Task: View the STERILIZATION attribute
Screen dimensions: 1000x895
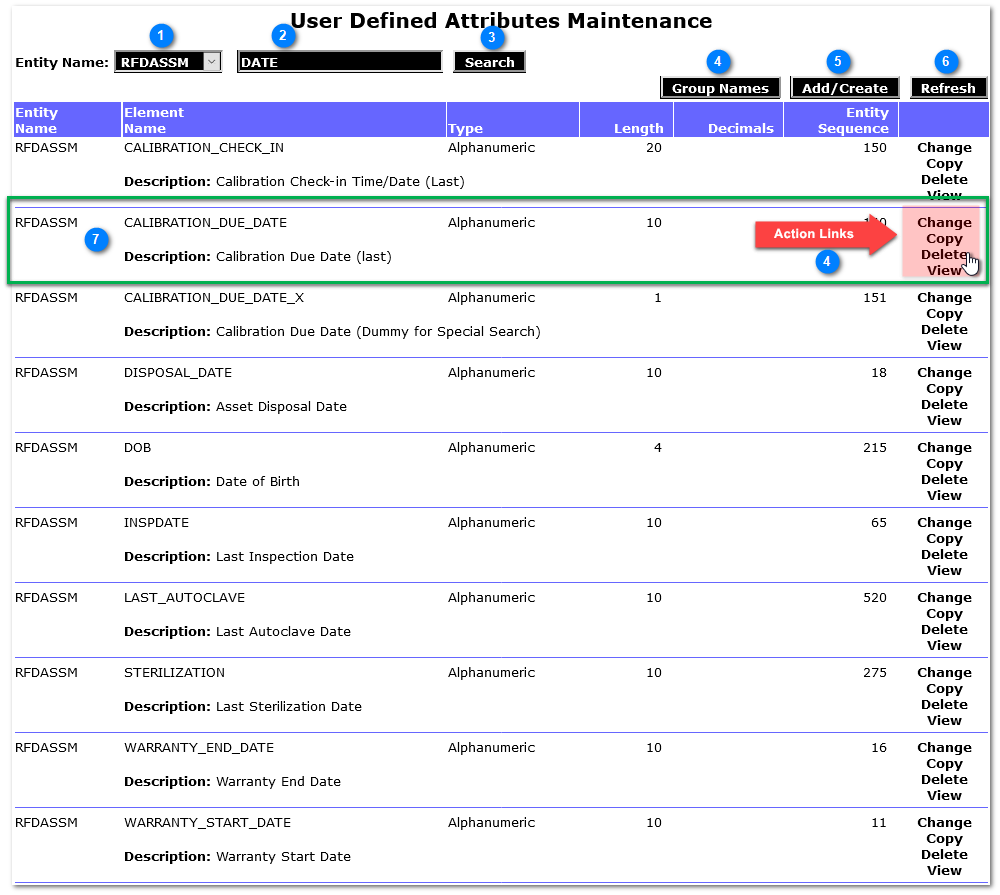Action: coord(944,720)
